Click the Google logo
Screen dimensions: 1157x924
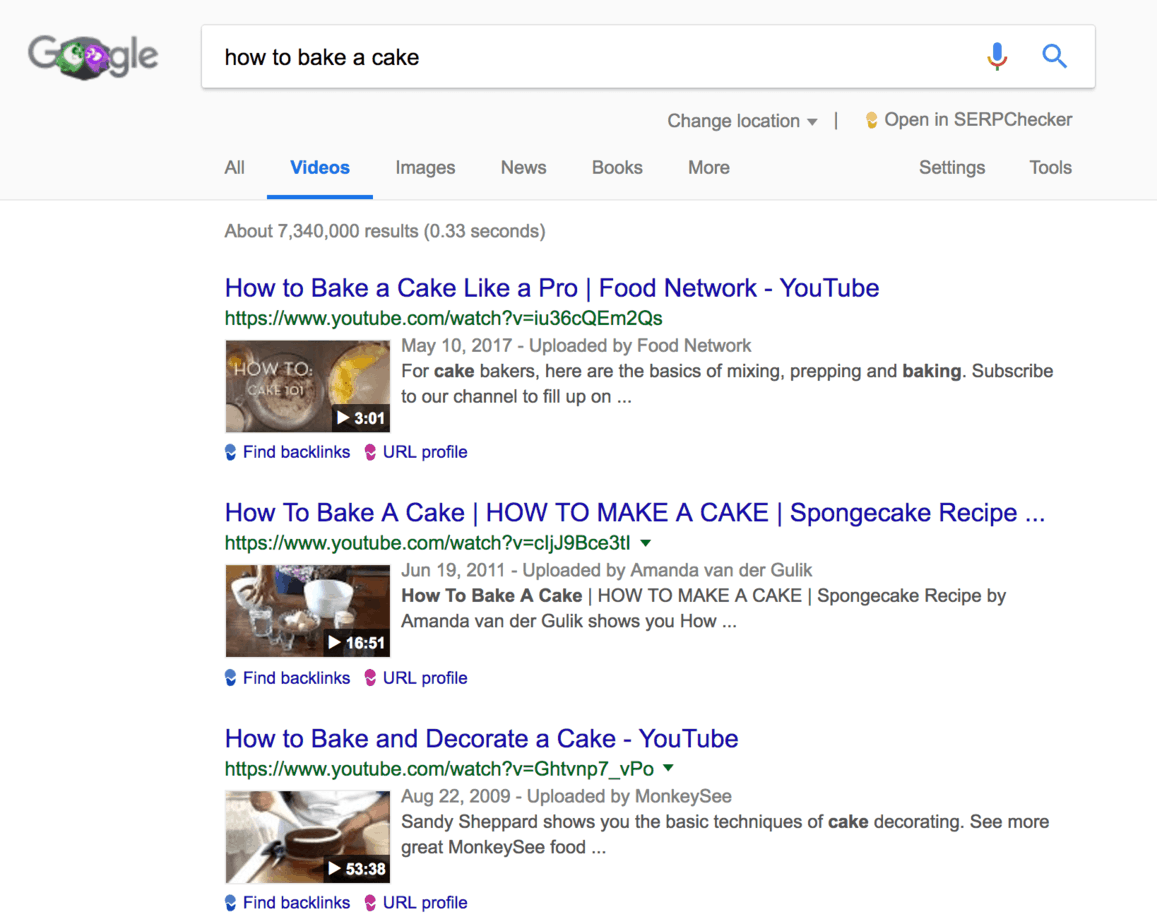click(x=92, y=57)
